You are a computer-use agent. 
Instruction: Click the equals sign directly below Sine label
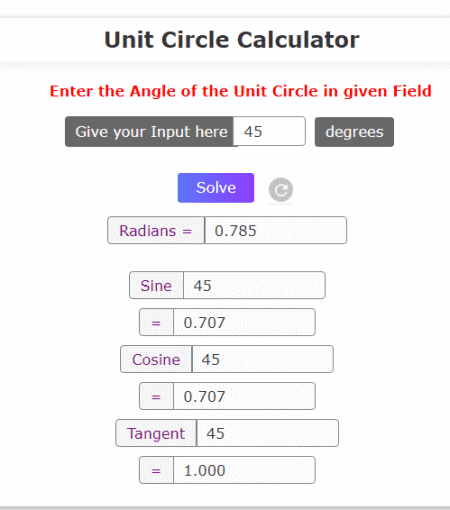click(x=156, y=322)
